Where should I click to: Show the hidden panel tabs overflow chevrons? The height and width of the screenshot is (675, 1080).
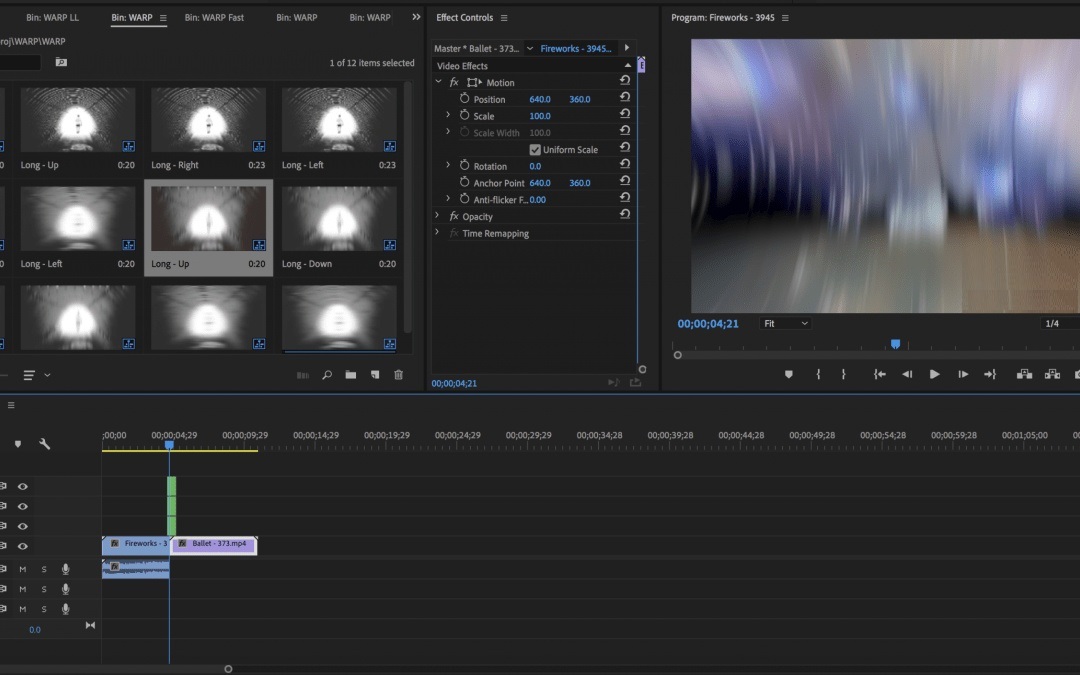coord(416,17)
